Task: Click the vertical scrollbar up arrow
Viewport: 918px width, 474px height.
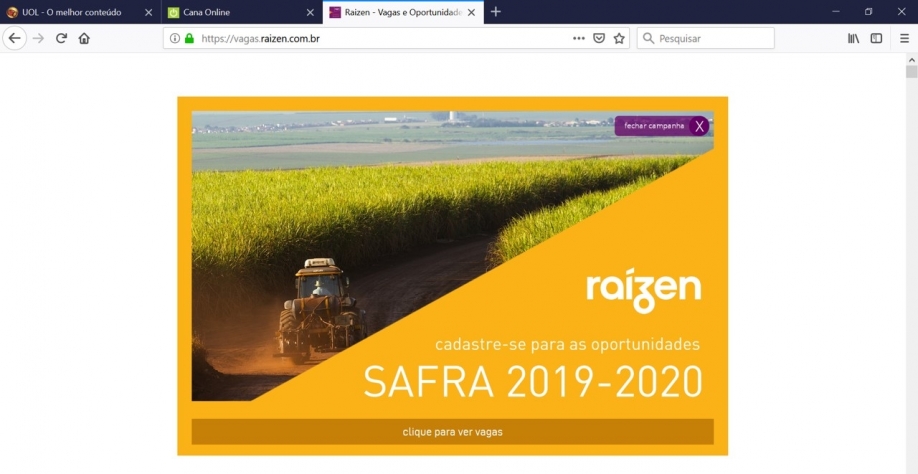Action: pyautogui.click(x=911, y=59)
